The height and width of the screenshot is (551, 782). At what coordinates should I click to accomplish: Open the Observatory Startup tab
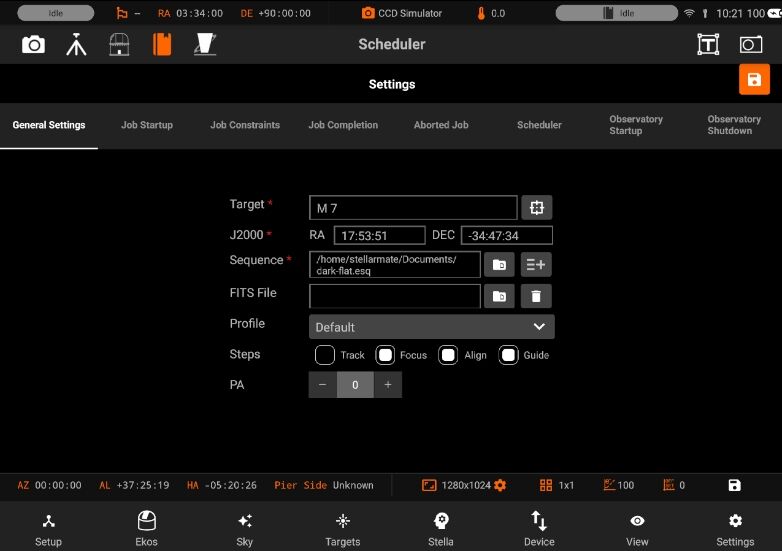point(636,125)
